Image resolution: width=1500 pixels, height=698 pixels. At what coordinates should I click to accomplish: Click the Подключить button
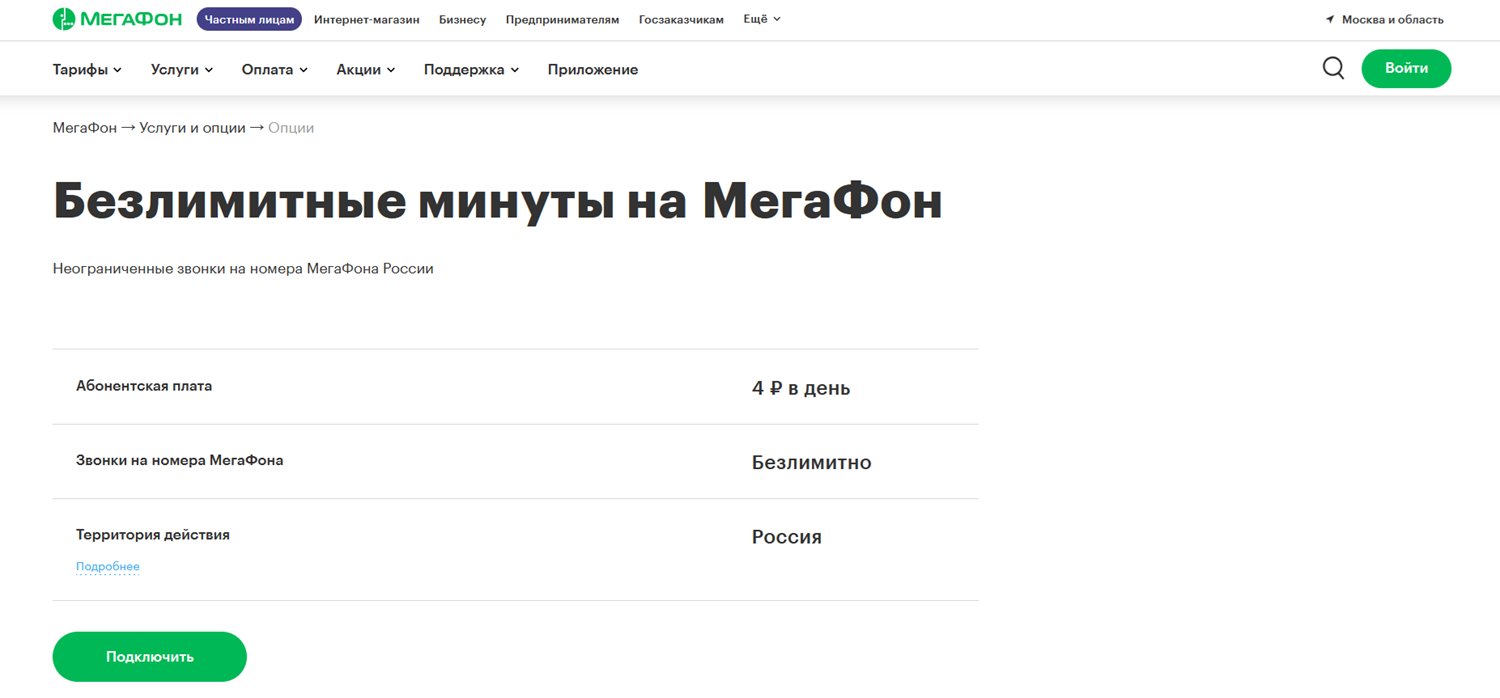[x=150, y=657]
